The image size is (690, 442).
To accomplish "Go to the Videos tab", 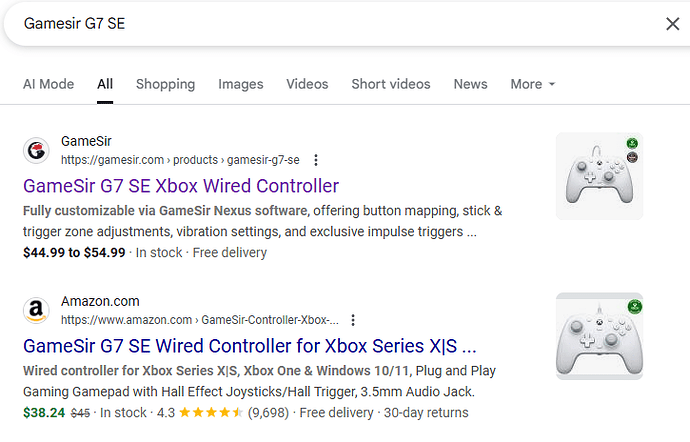I will click(307, 84).
